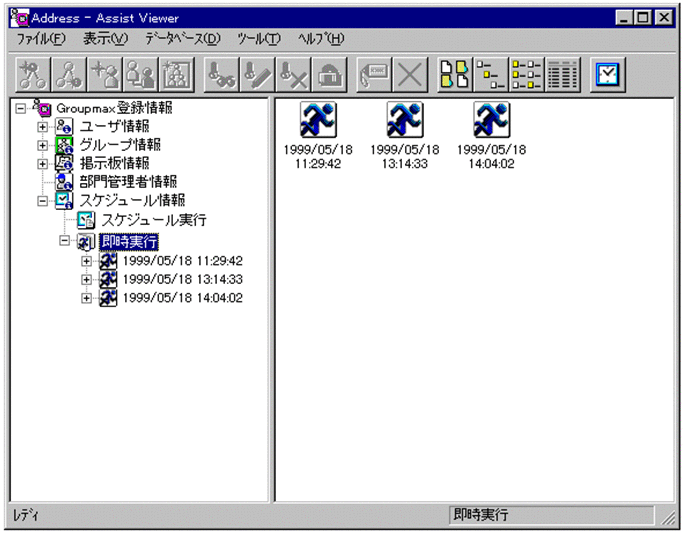Image resolution: width=685 pixels, height=537 pixels.
Task: Expand the 1999/05/18 13:14:33 tree entry
Action: [x=86, y=280]
